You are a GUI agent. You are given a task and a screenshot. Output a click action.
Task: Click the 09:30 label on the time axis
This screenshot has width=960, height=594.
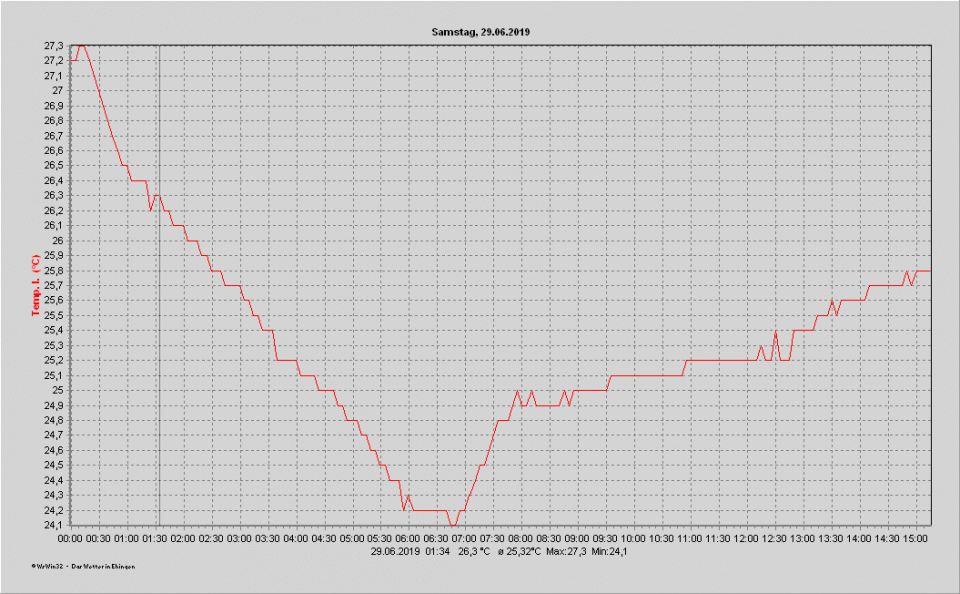pyautogui.click(x=606, y=538)
